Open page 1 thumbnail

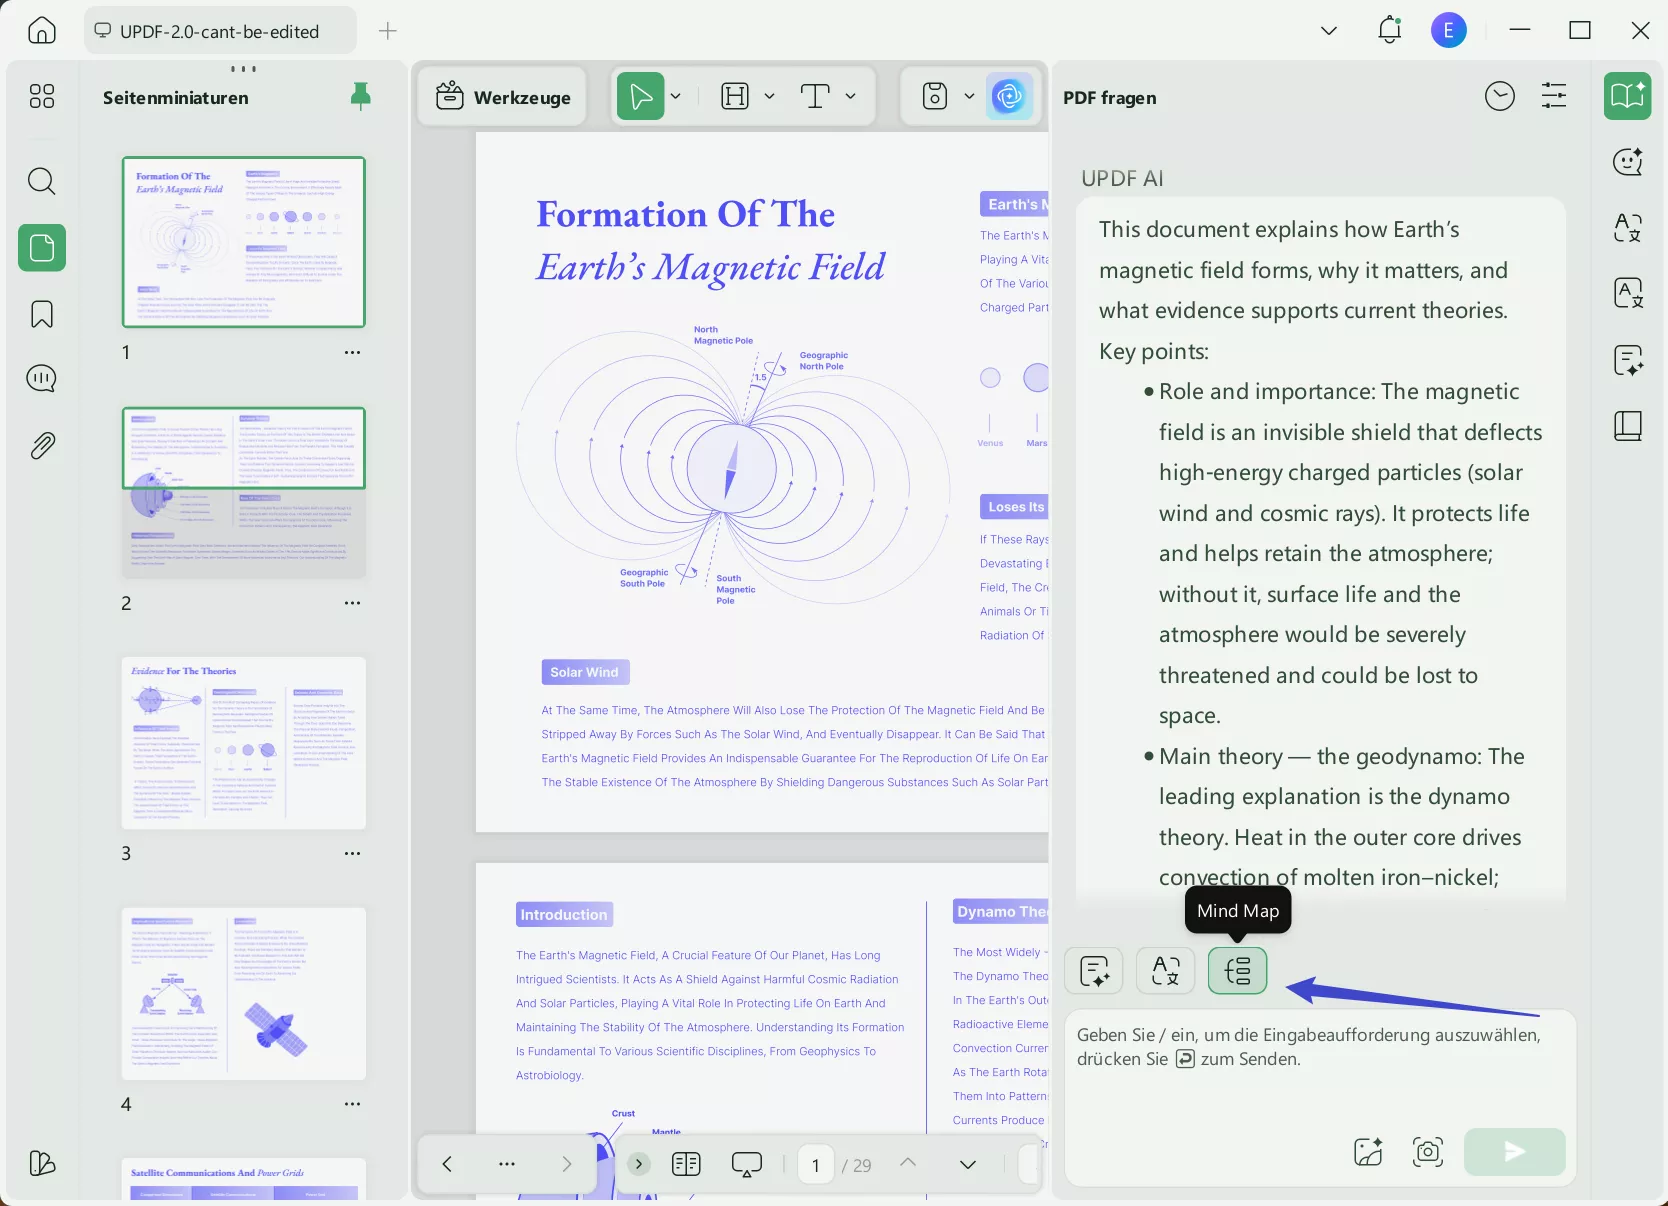tap(244, 242)
